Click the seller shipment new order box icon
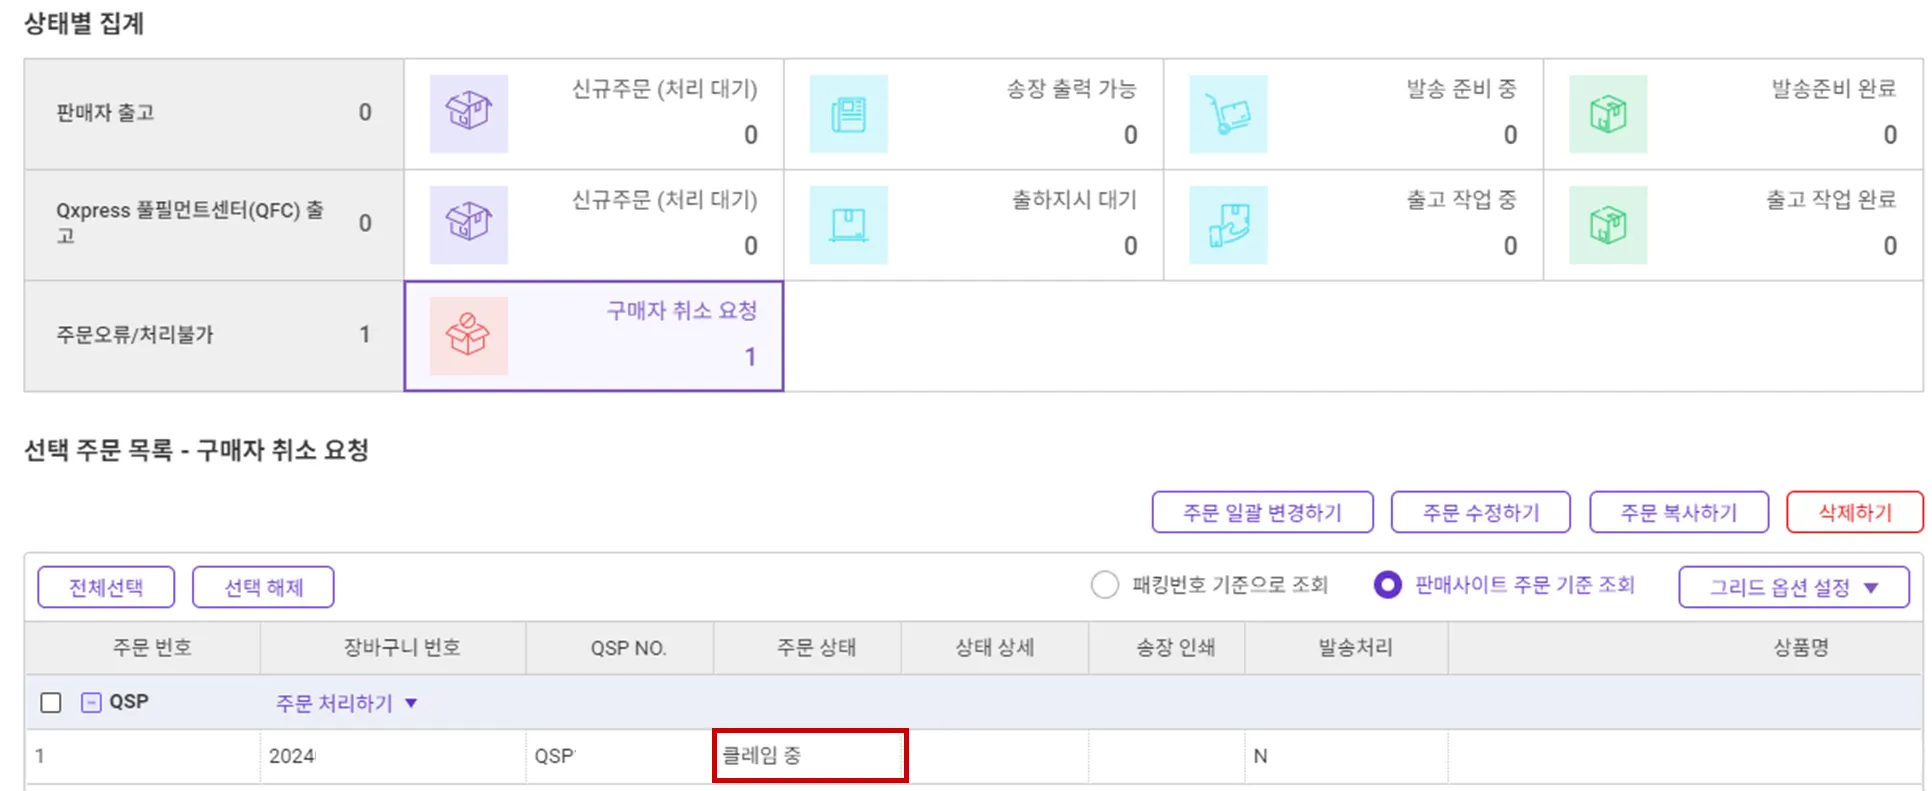 468,113
